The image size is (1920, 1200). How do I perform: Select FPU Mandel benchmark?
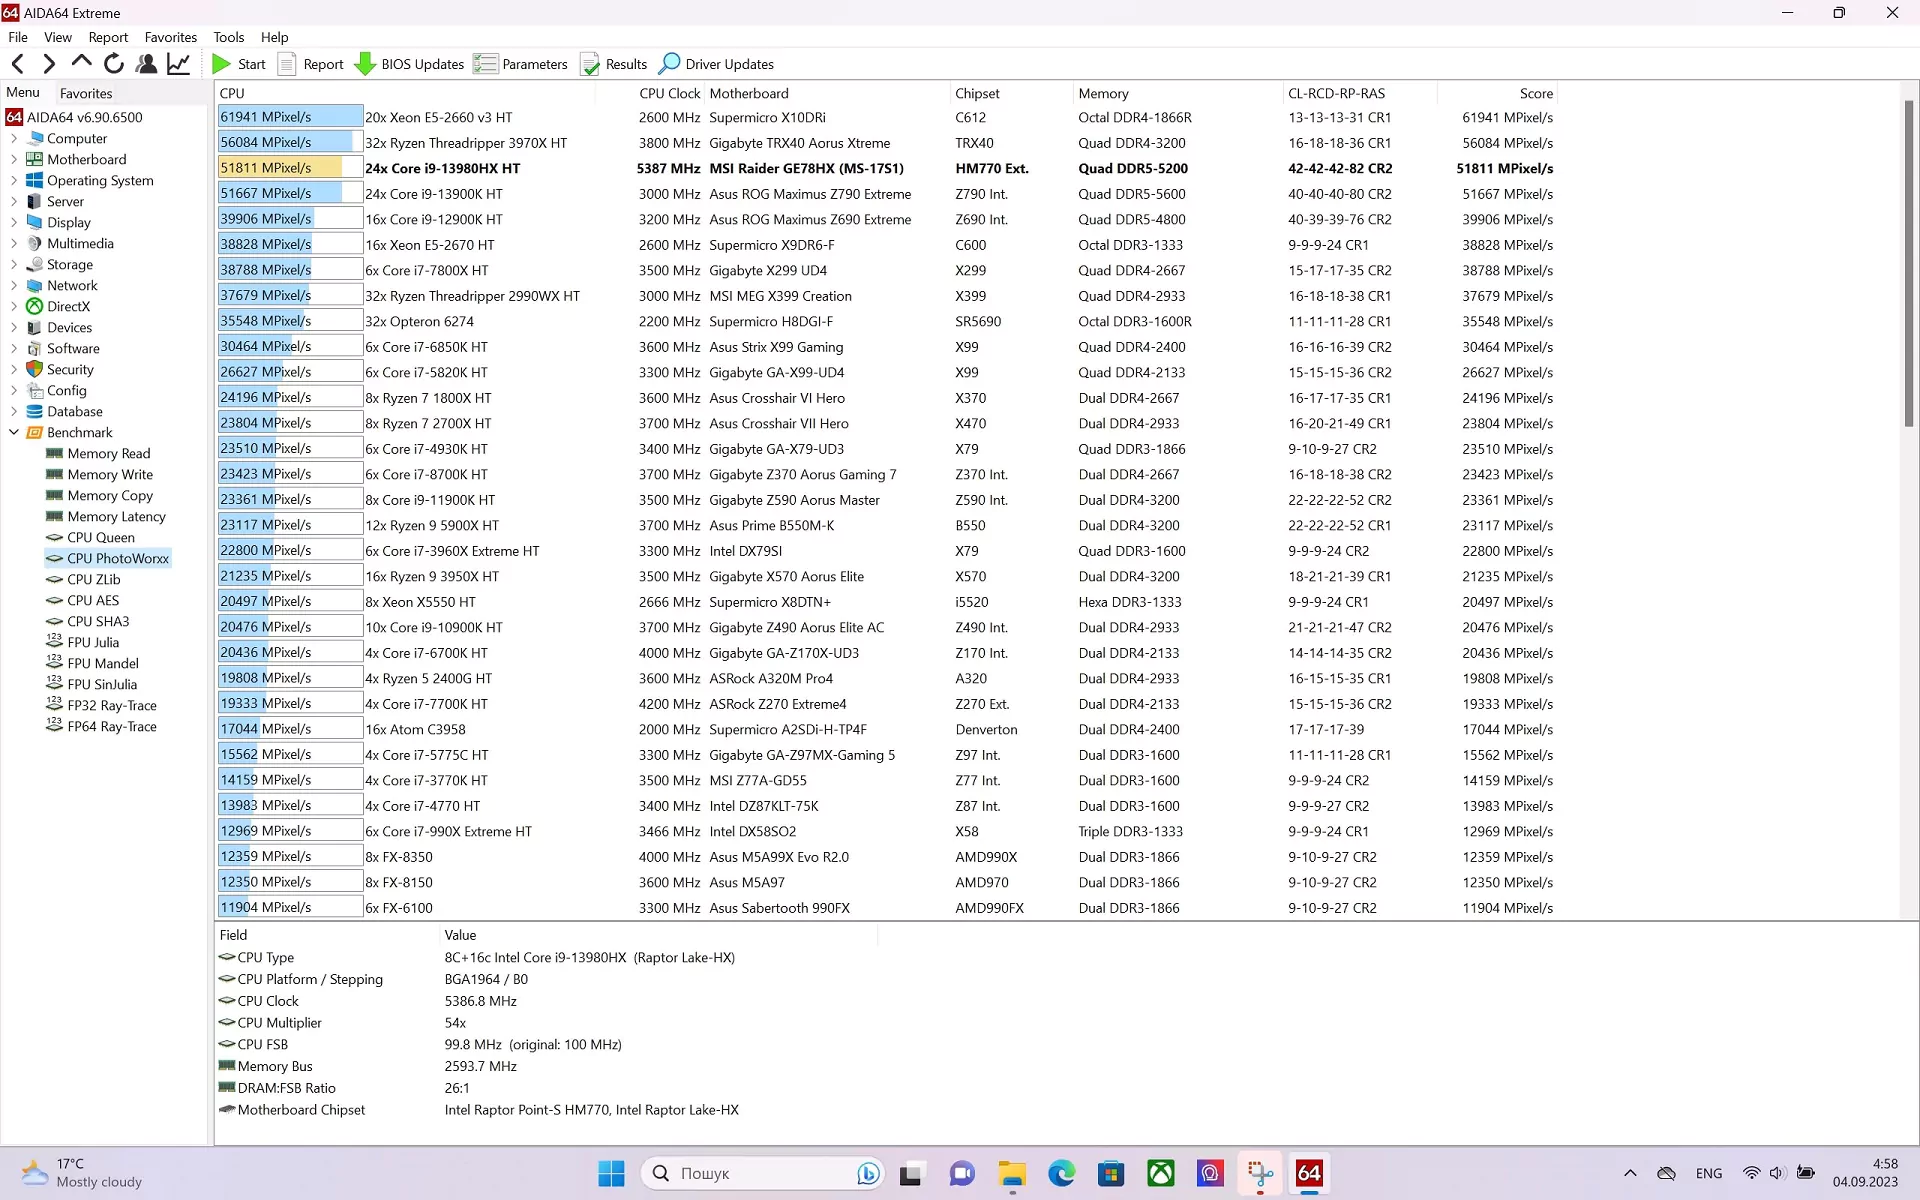click(102, 663)
